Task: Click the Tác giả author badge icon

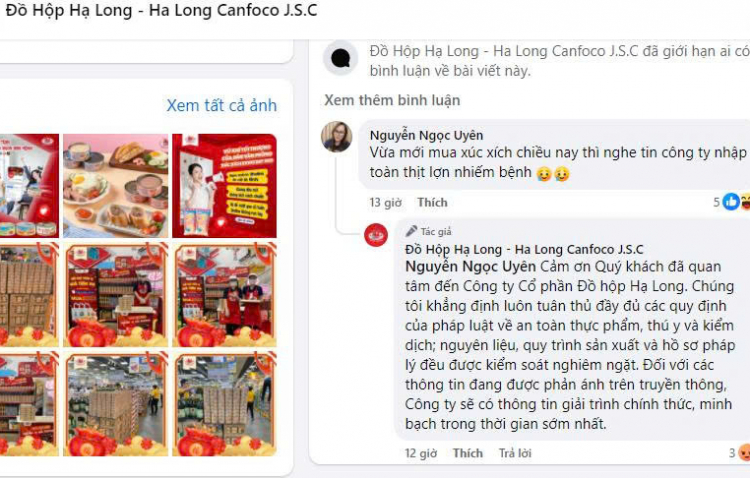Action: 411,231
